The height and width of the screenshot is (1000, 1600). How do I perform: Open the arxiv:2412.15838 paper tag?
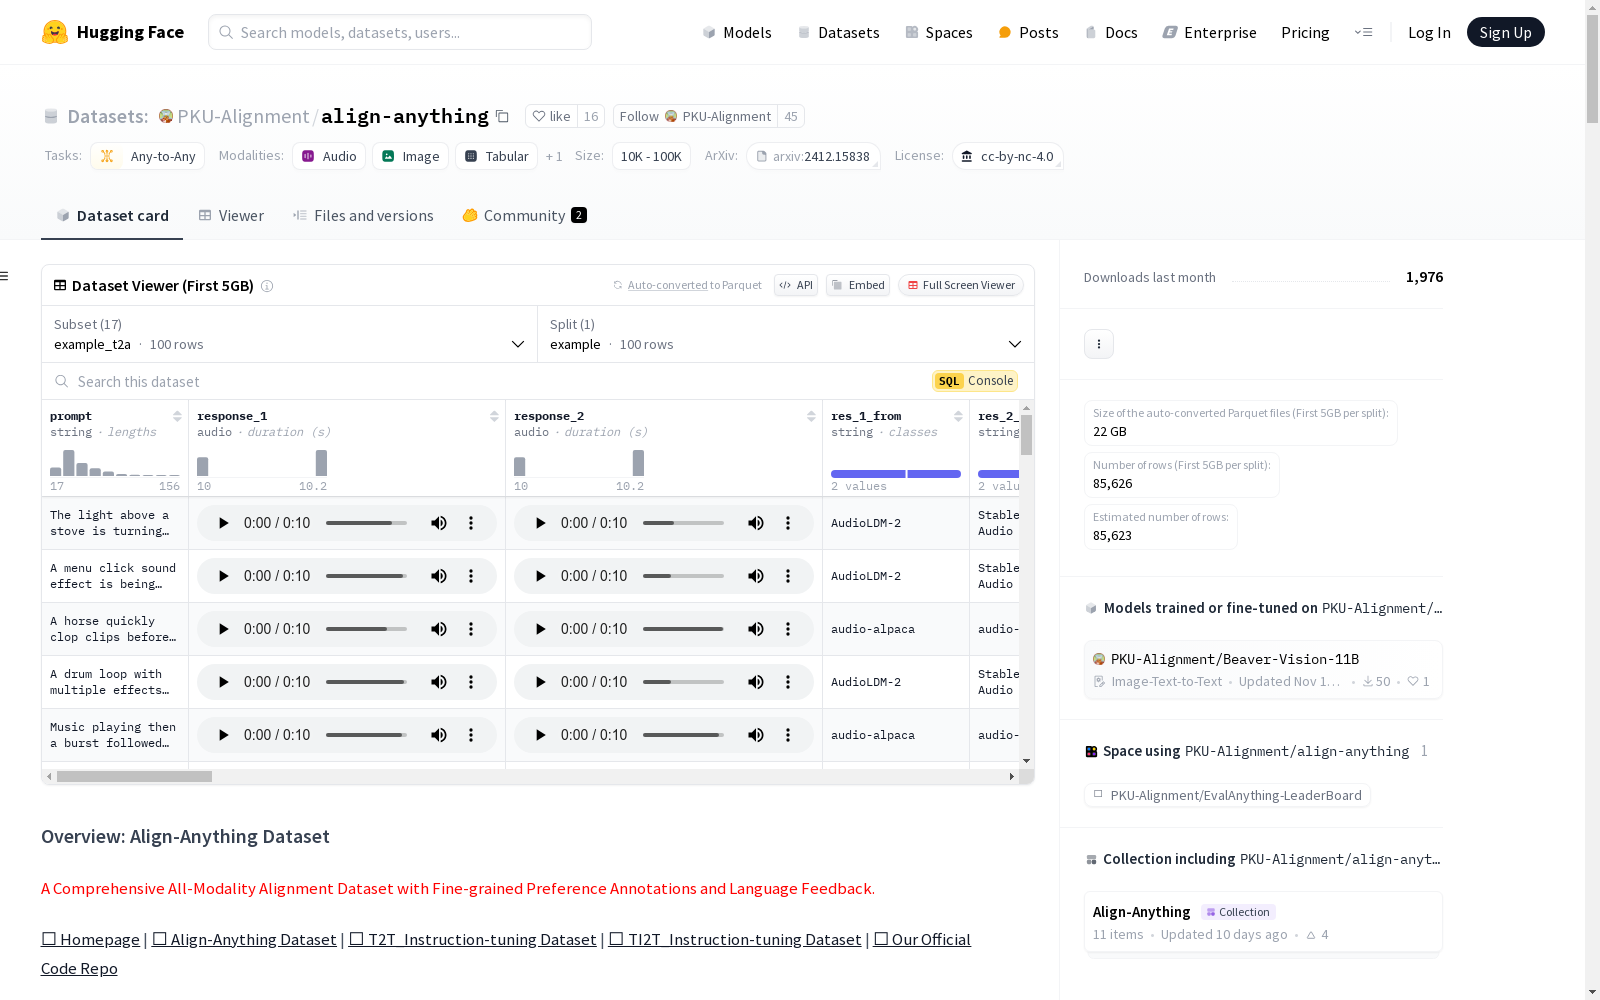[813, 157]
